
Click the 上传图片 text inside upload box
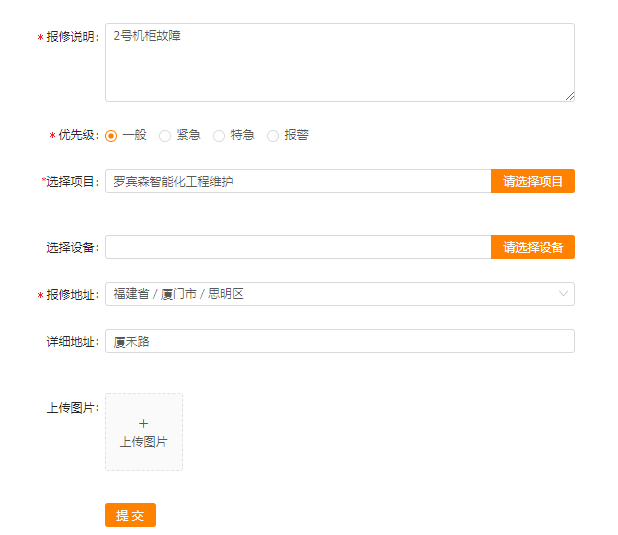[143, 442]
